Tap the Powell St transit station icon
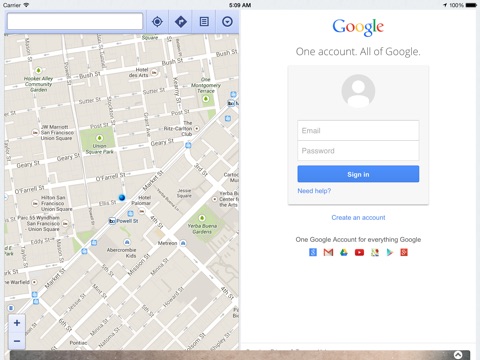The width and height of the screenshot is (480, 360). (x=112, y=221)
